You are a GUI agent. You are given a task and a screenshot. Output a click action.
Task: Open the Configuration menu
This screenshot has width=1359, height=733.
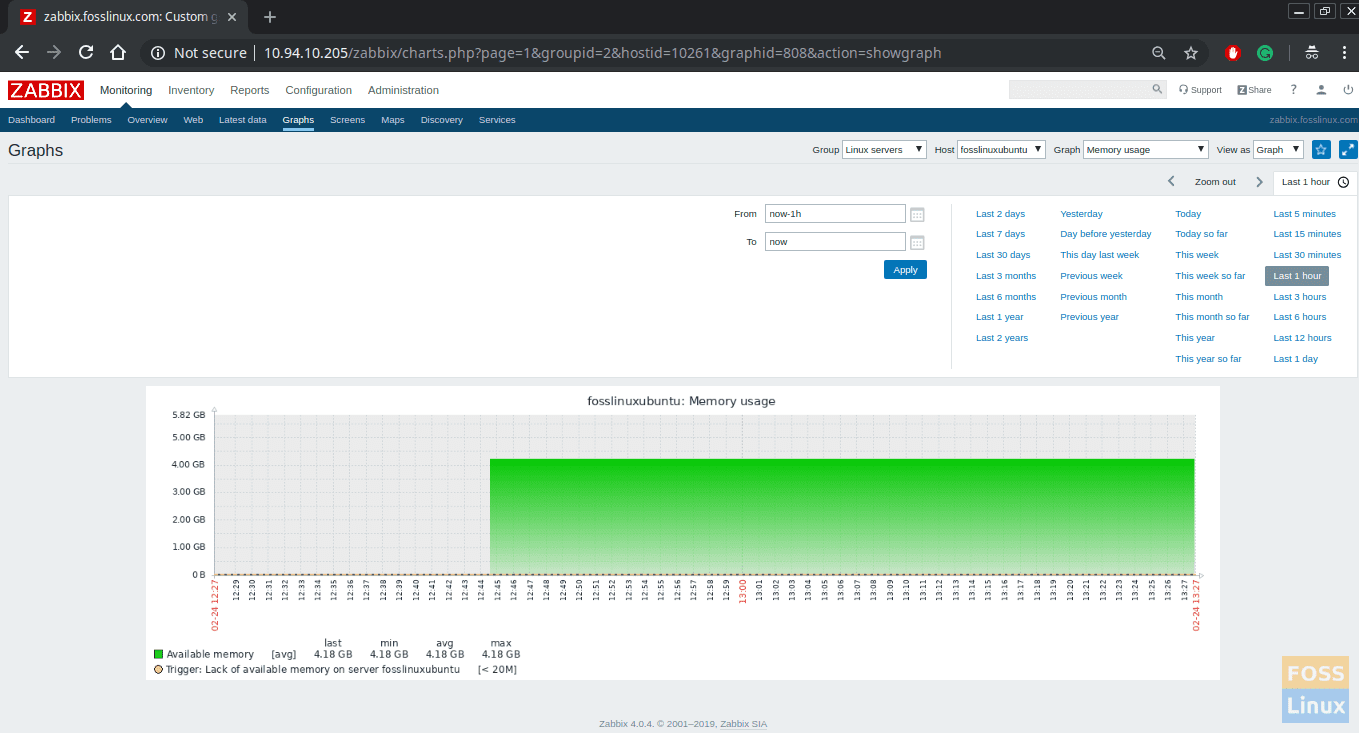(x=319, y=90)
